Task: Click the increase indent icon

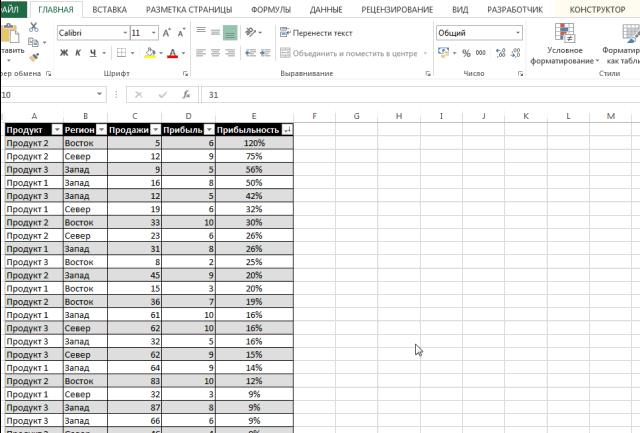Action: coord(265,53)
